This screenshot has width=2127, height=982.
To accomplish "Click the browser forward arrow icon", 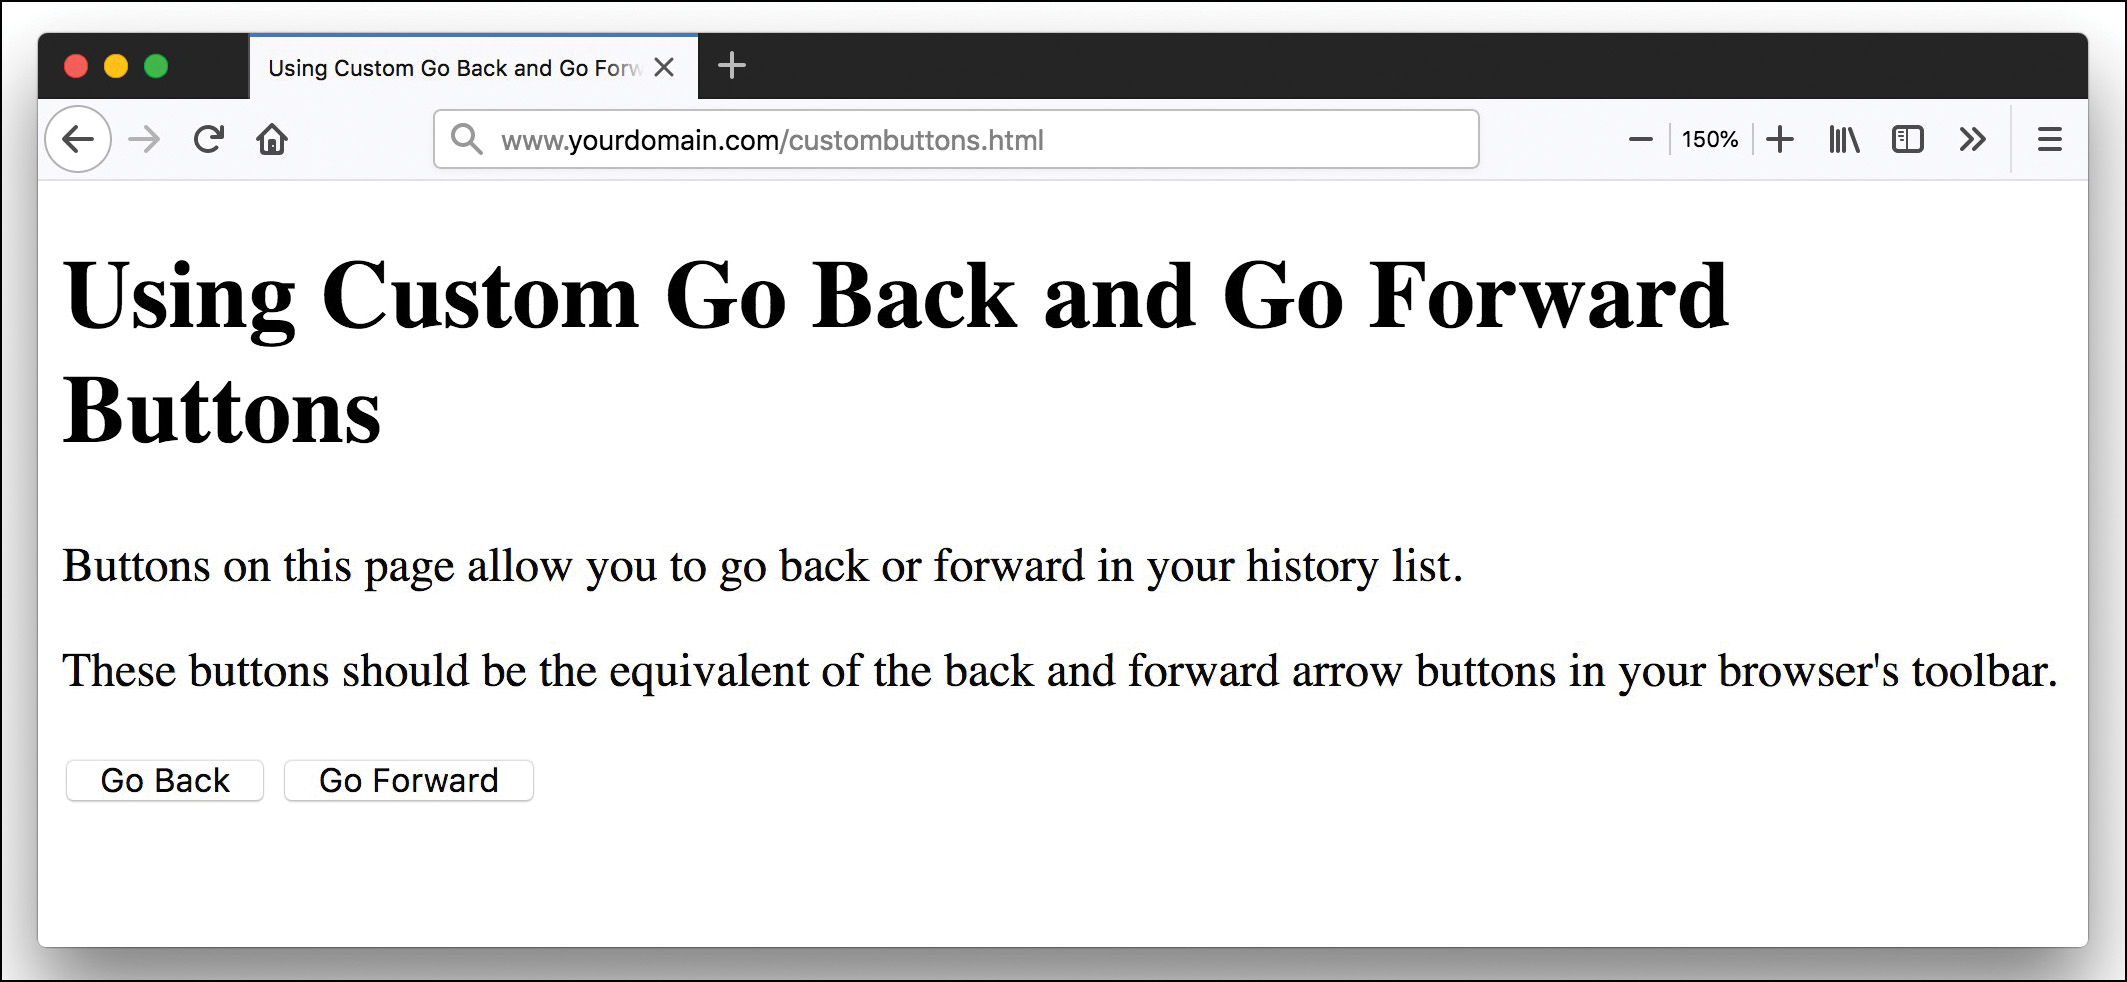I will [143, 139].
